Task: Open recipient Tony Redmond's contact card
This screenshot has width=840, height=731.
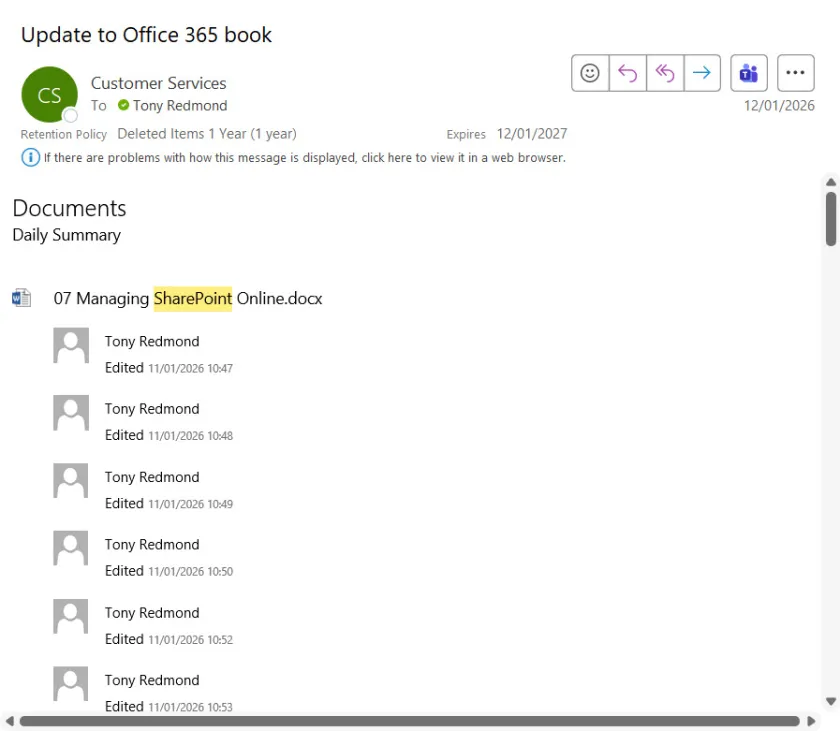Action: click(180, 105)
